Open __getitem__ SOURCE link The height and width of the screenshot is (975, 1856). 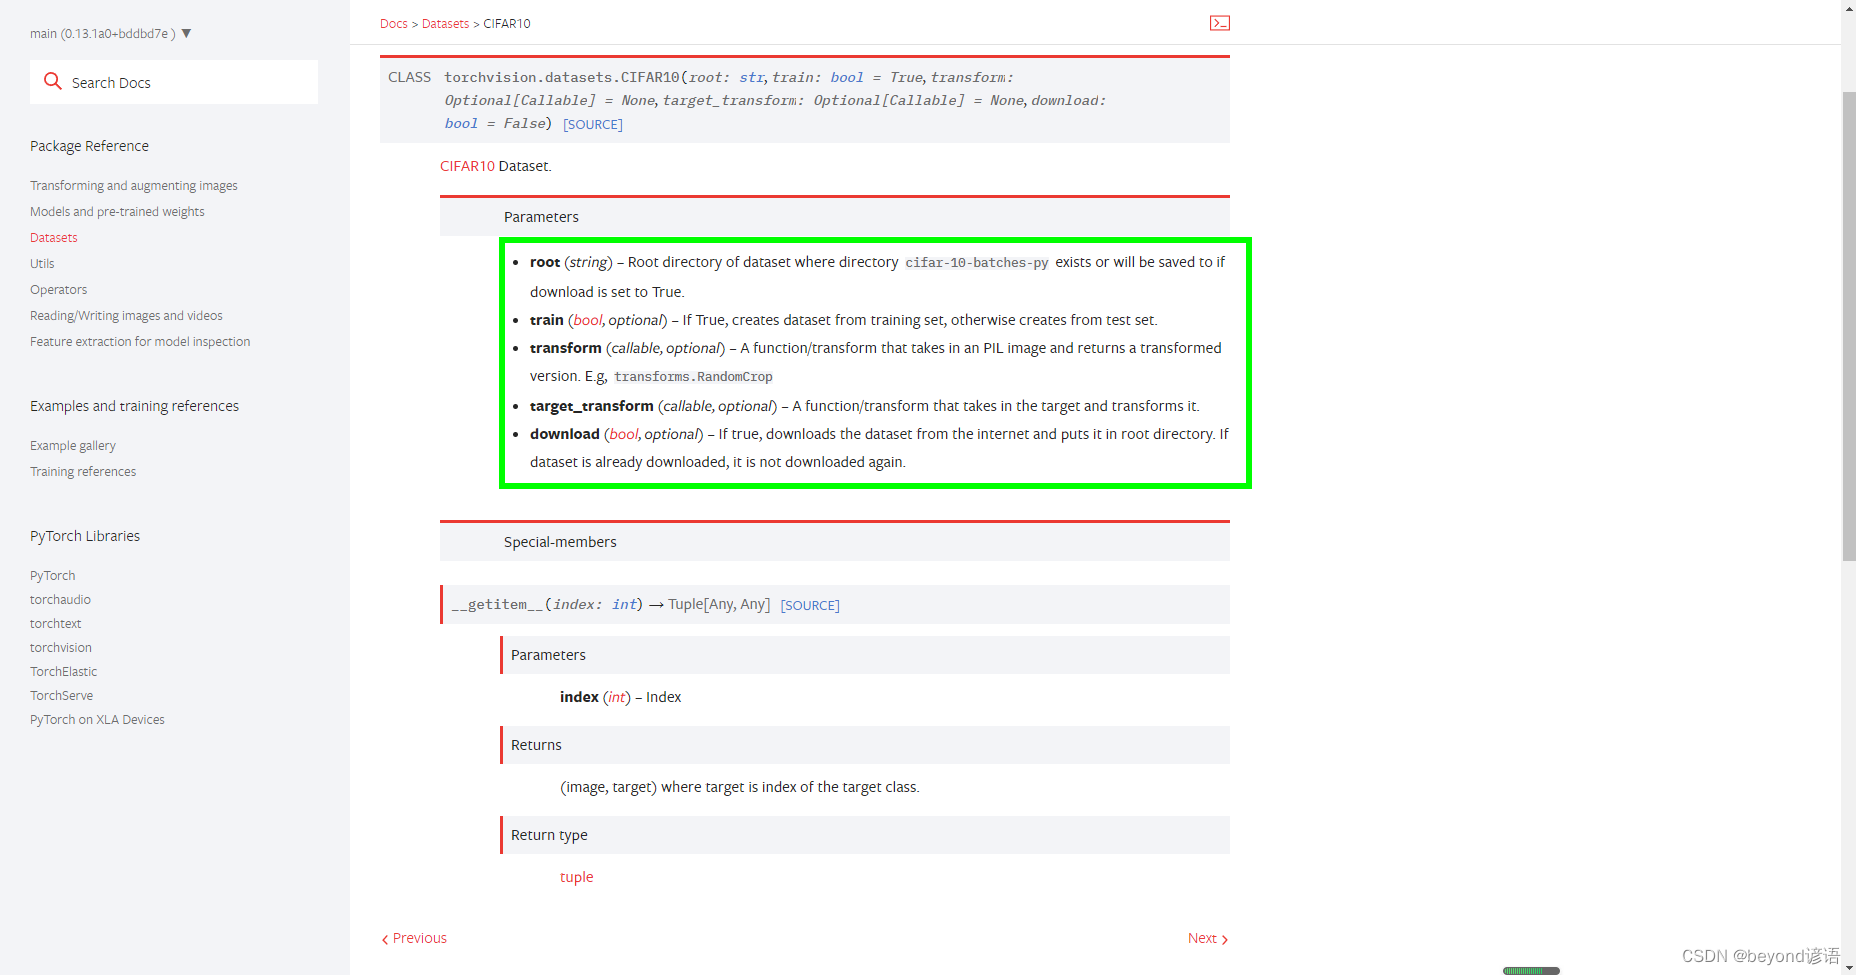pyautogui.click(x=810, y=606)
